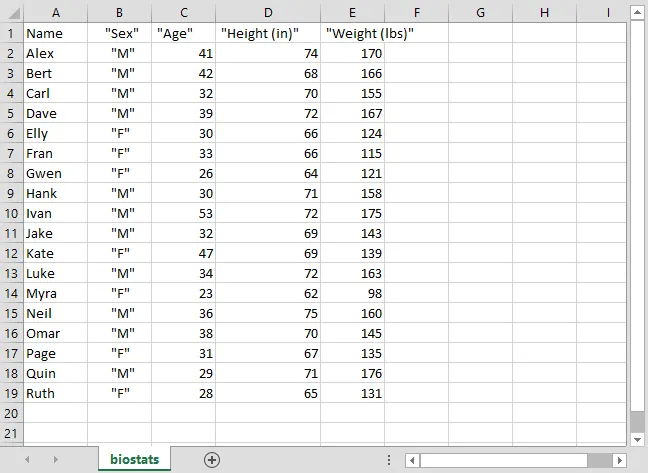Viewport: 648px width, 473px height.
Task: Select Gwen's height cell showing 64
Action: (x=268, y=173)
